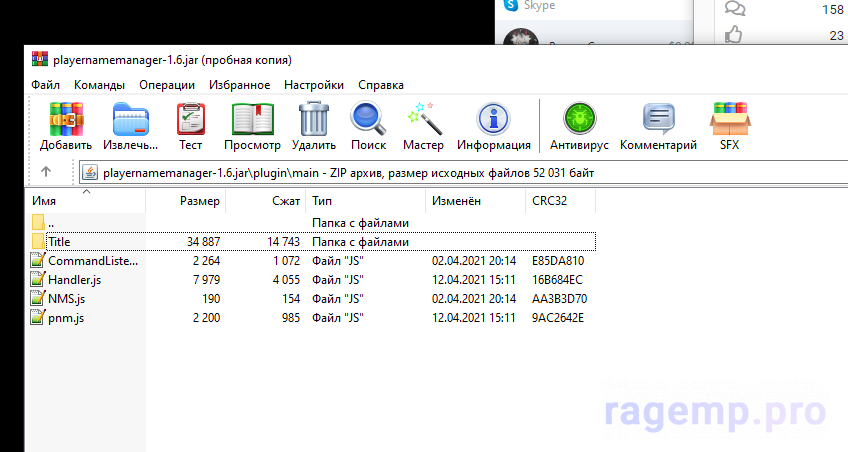
Task: Click the Handler.js file icon
Action: click(38, 279)
